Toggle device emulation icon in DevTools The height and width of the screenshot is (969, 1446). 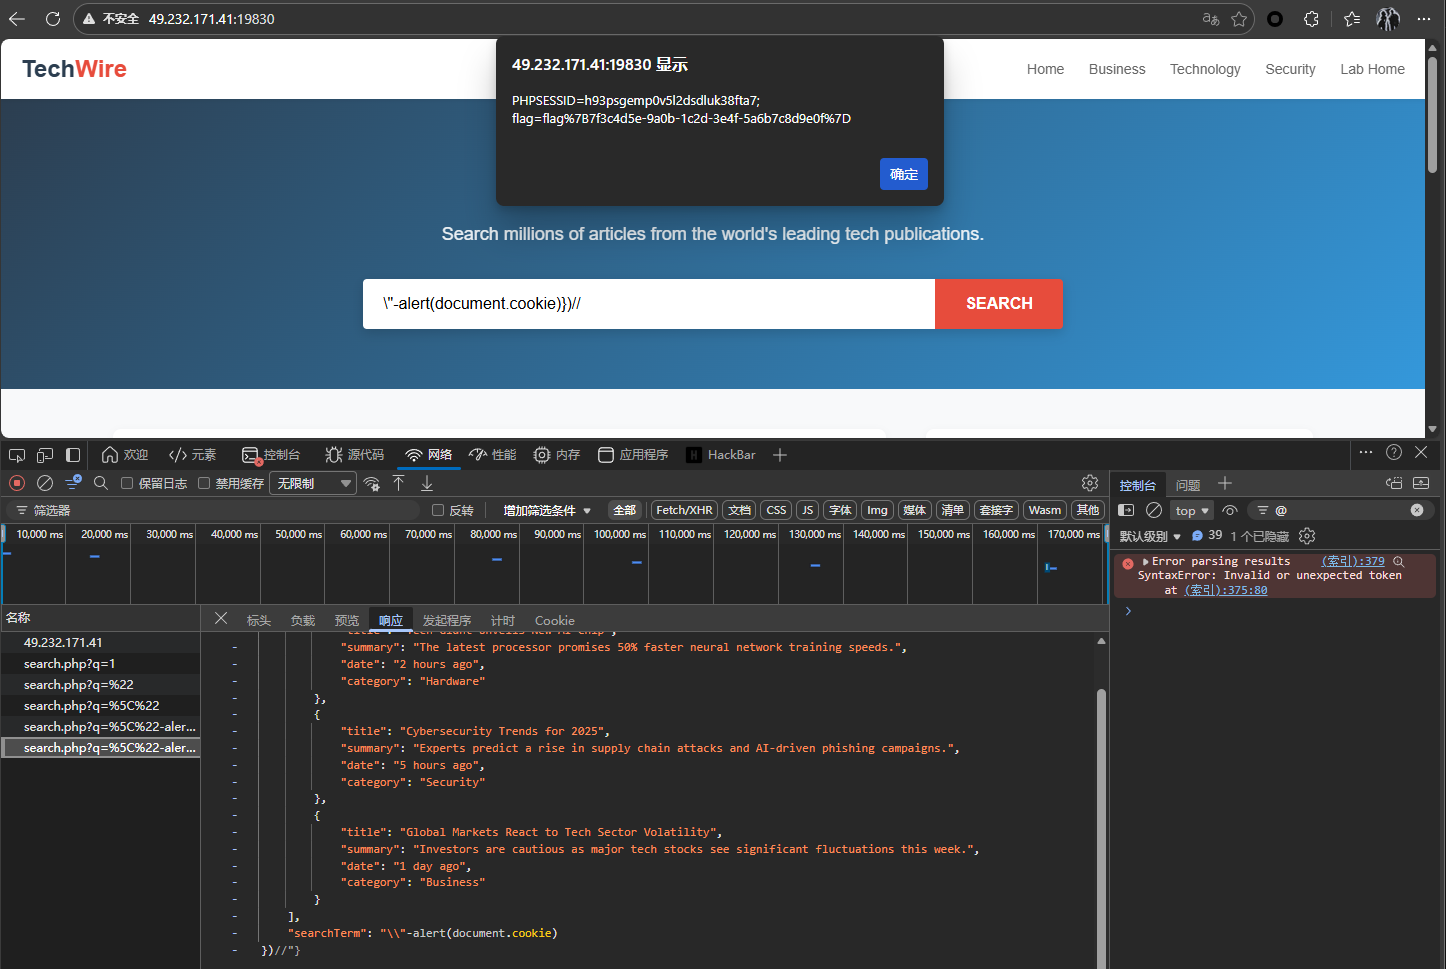pos(45,455)
